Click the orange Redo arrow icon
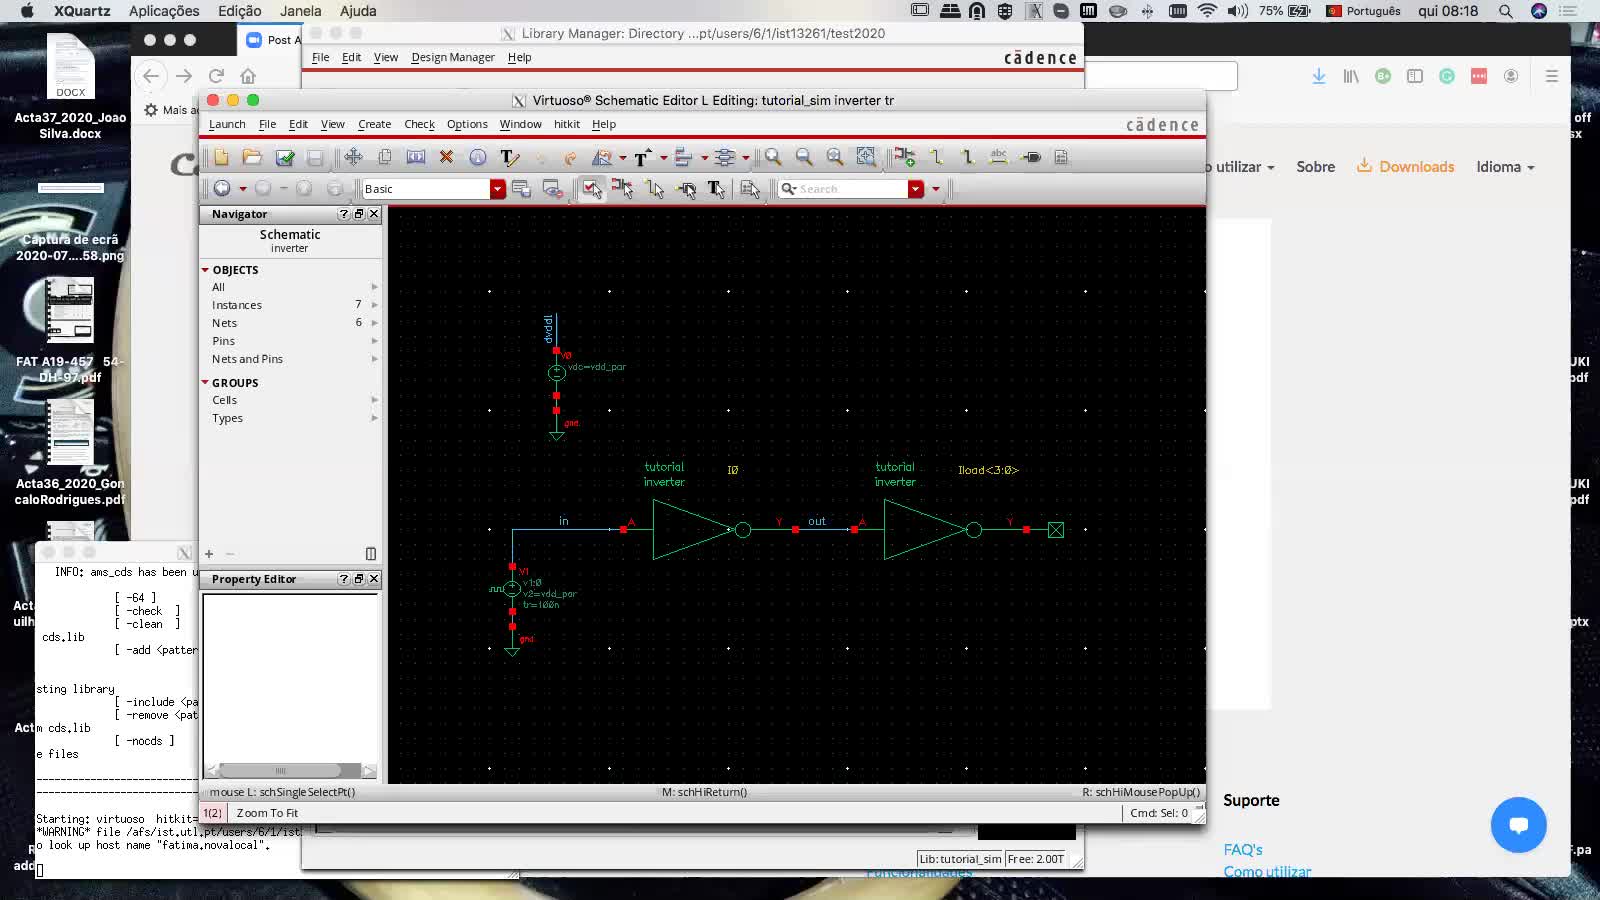The height and width of the screenshot is (900, 1600). pos(570,157)
